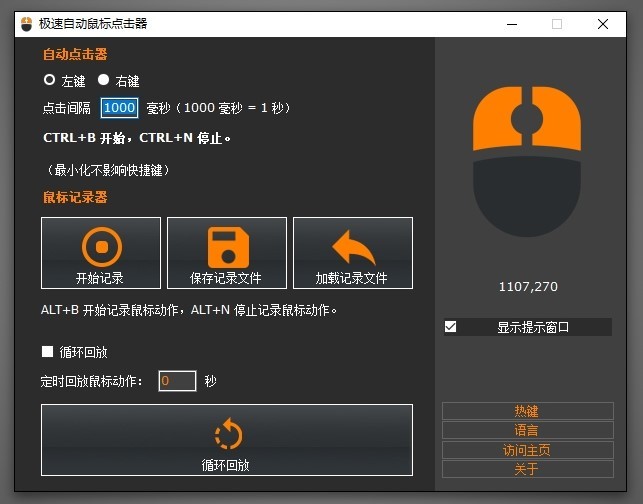Open the 关于 about dialog
This screenshot has width=643, height=504.
point(527,469)
